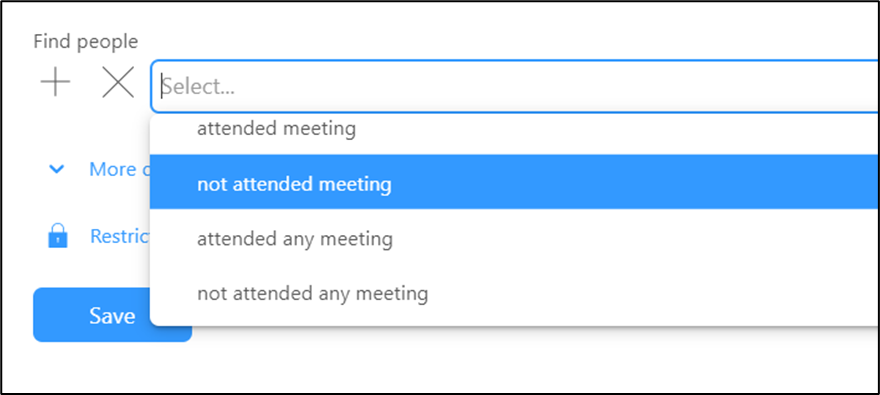This screenshot has height=395, width=880.
Task: Click the blue padlock icon
Action: [x=58, y=236]
